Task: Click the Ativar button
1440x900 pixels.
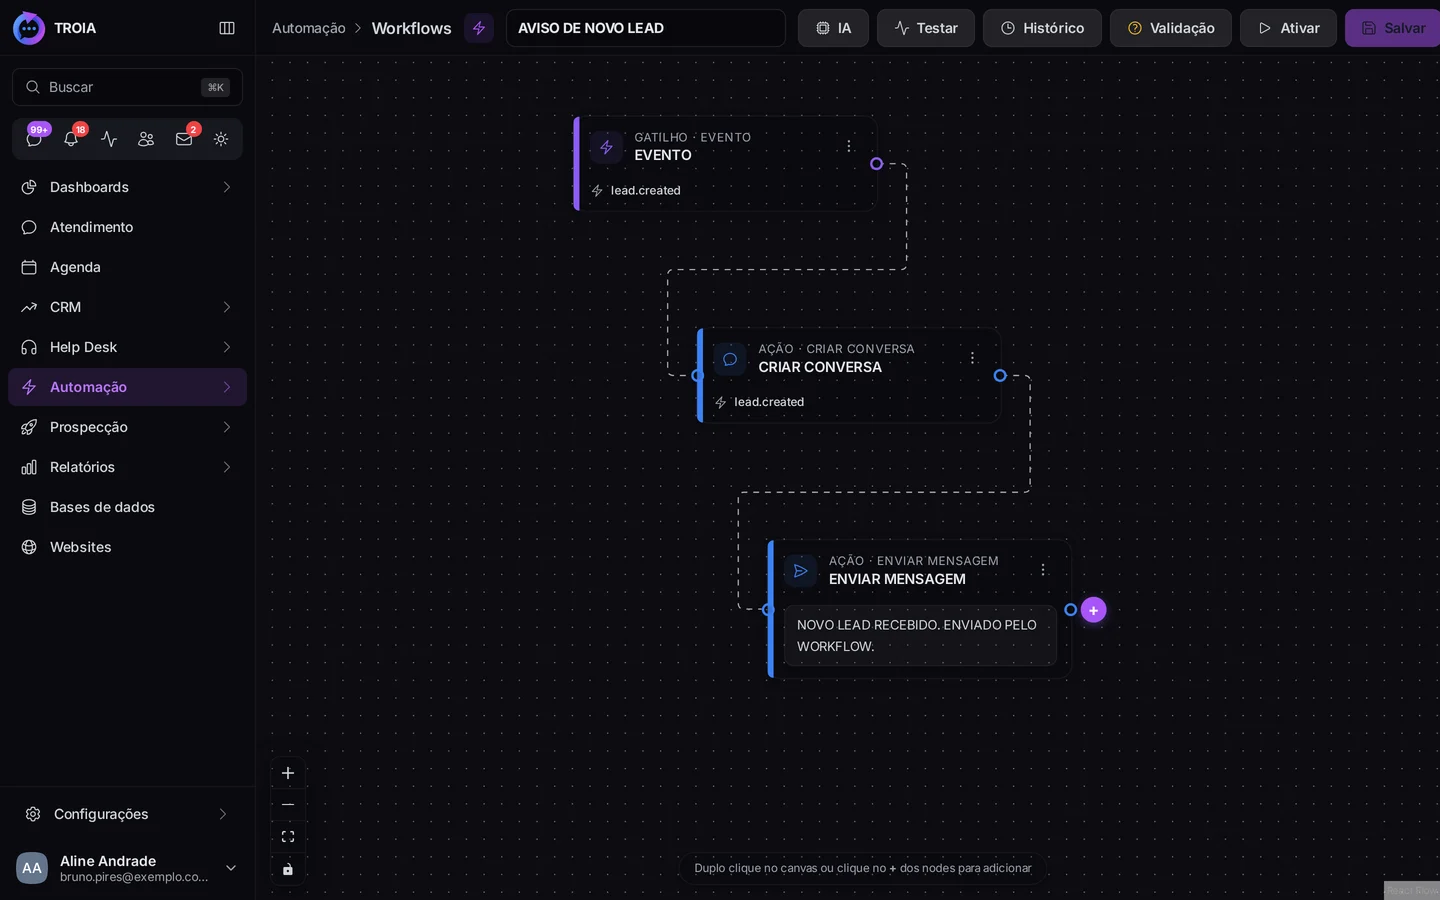Action: [1288, 28]
